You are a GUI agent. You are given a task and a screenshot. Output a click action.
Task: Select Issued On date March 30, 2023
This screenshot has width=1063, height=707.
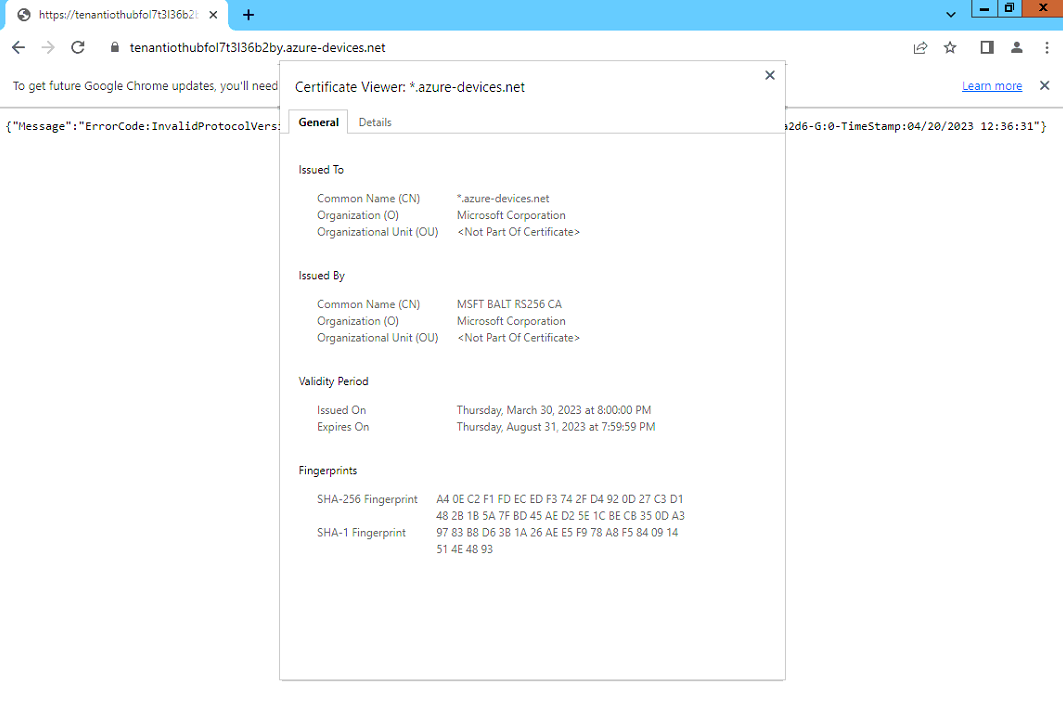tap(554, 410)
